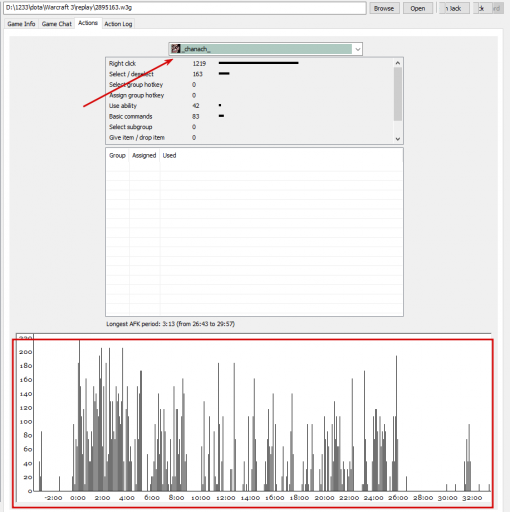This screenshot has width=510, height=512.
Task: Click the 200 value on the graph's vertical axis
Action: coord(26,352)
